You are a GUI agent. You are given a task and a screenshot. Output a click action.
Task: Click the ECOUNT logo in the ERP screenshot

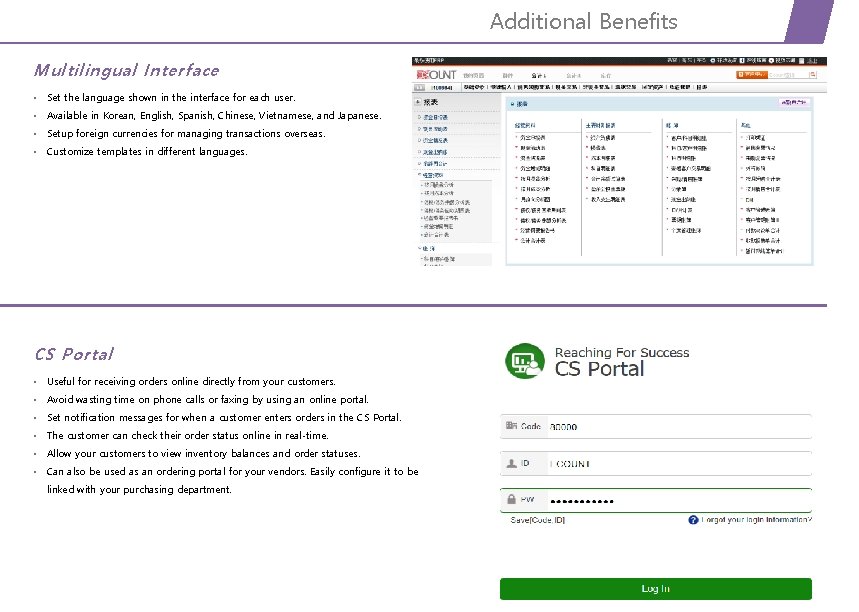click(436, 75)
